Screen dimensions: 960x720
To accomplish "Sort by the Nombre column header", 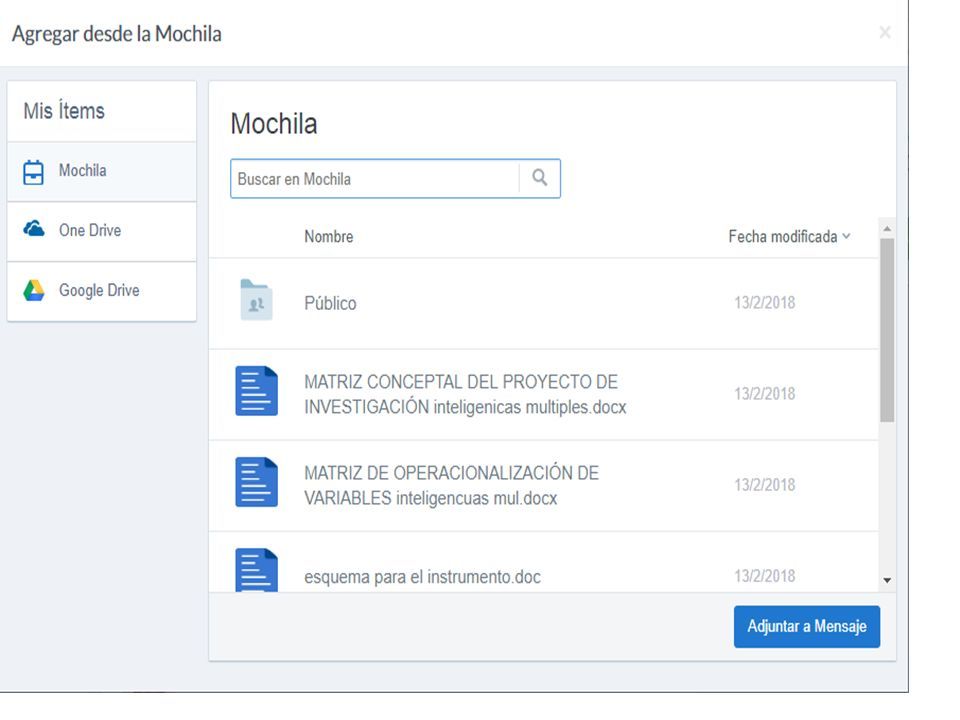I will coord(329,236).
